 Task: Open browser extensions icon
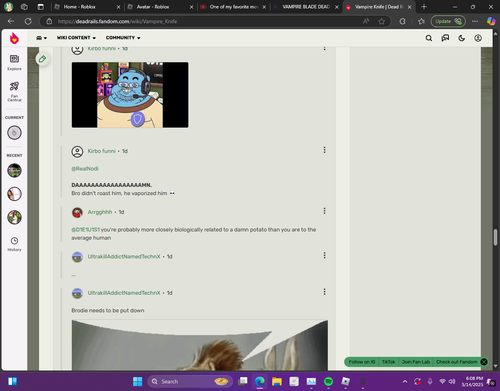tap(402, 21)
